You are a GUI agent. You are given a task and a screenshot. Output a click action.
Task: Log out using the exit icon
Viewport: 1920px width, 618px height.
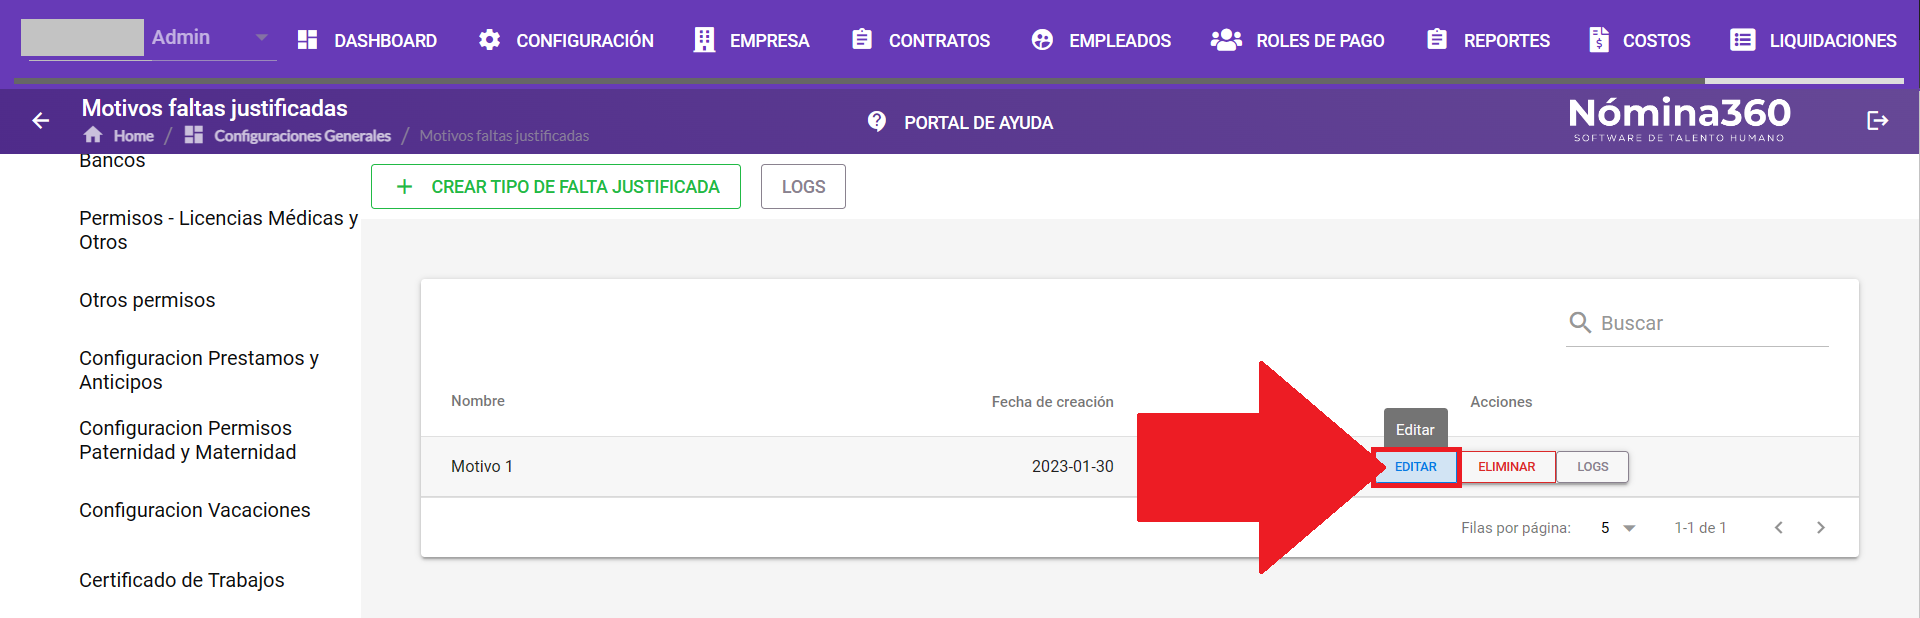[x=1877, y=121]
